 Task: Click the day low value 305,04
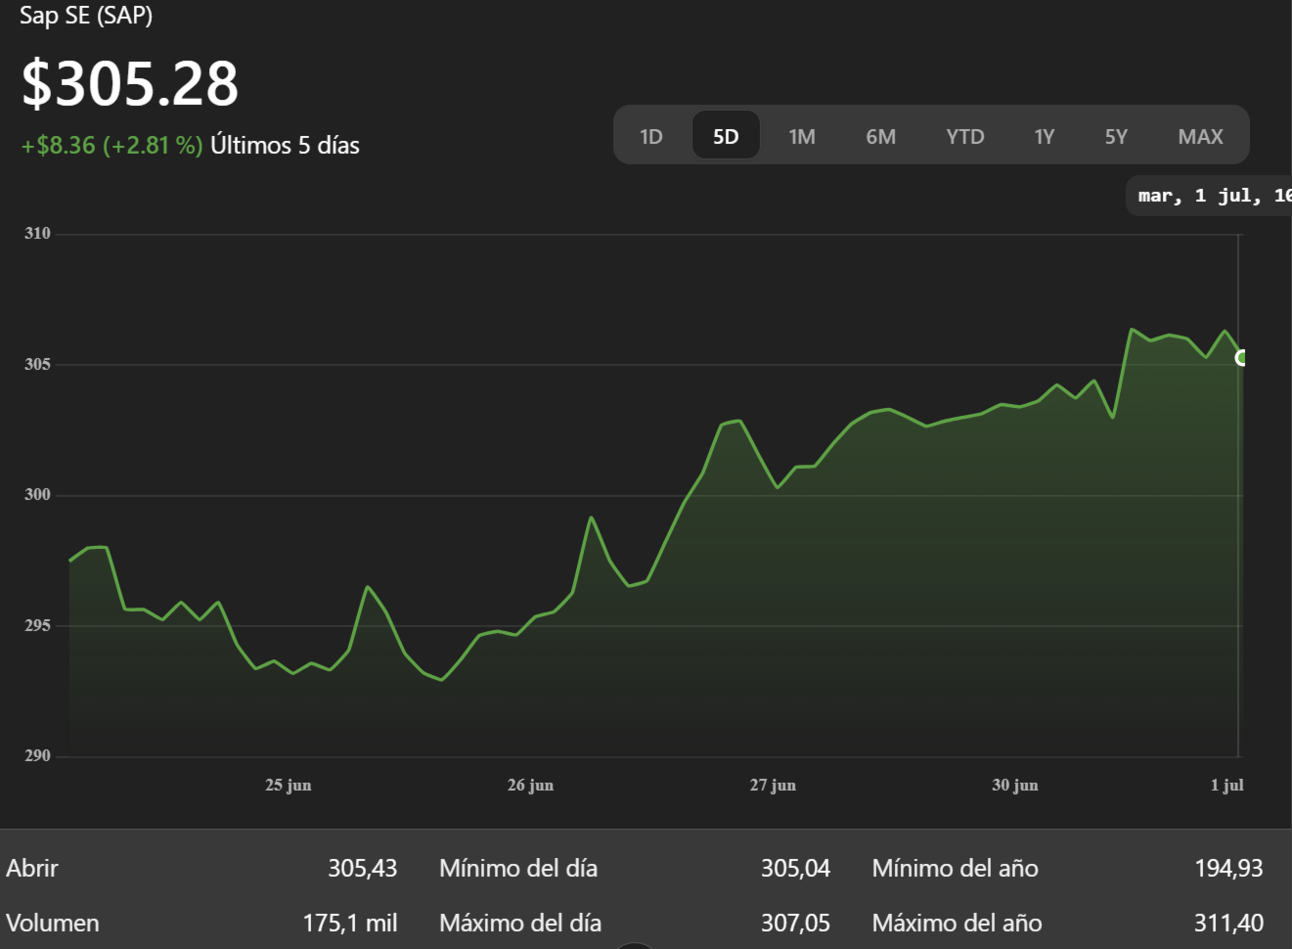point(795,868)
